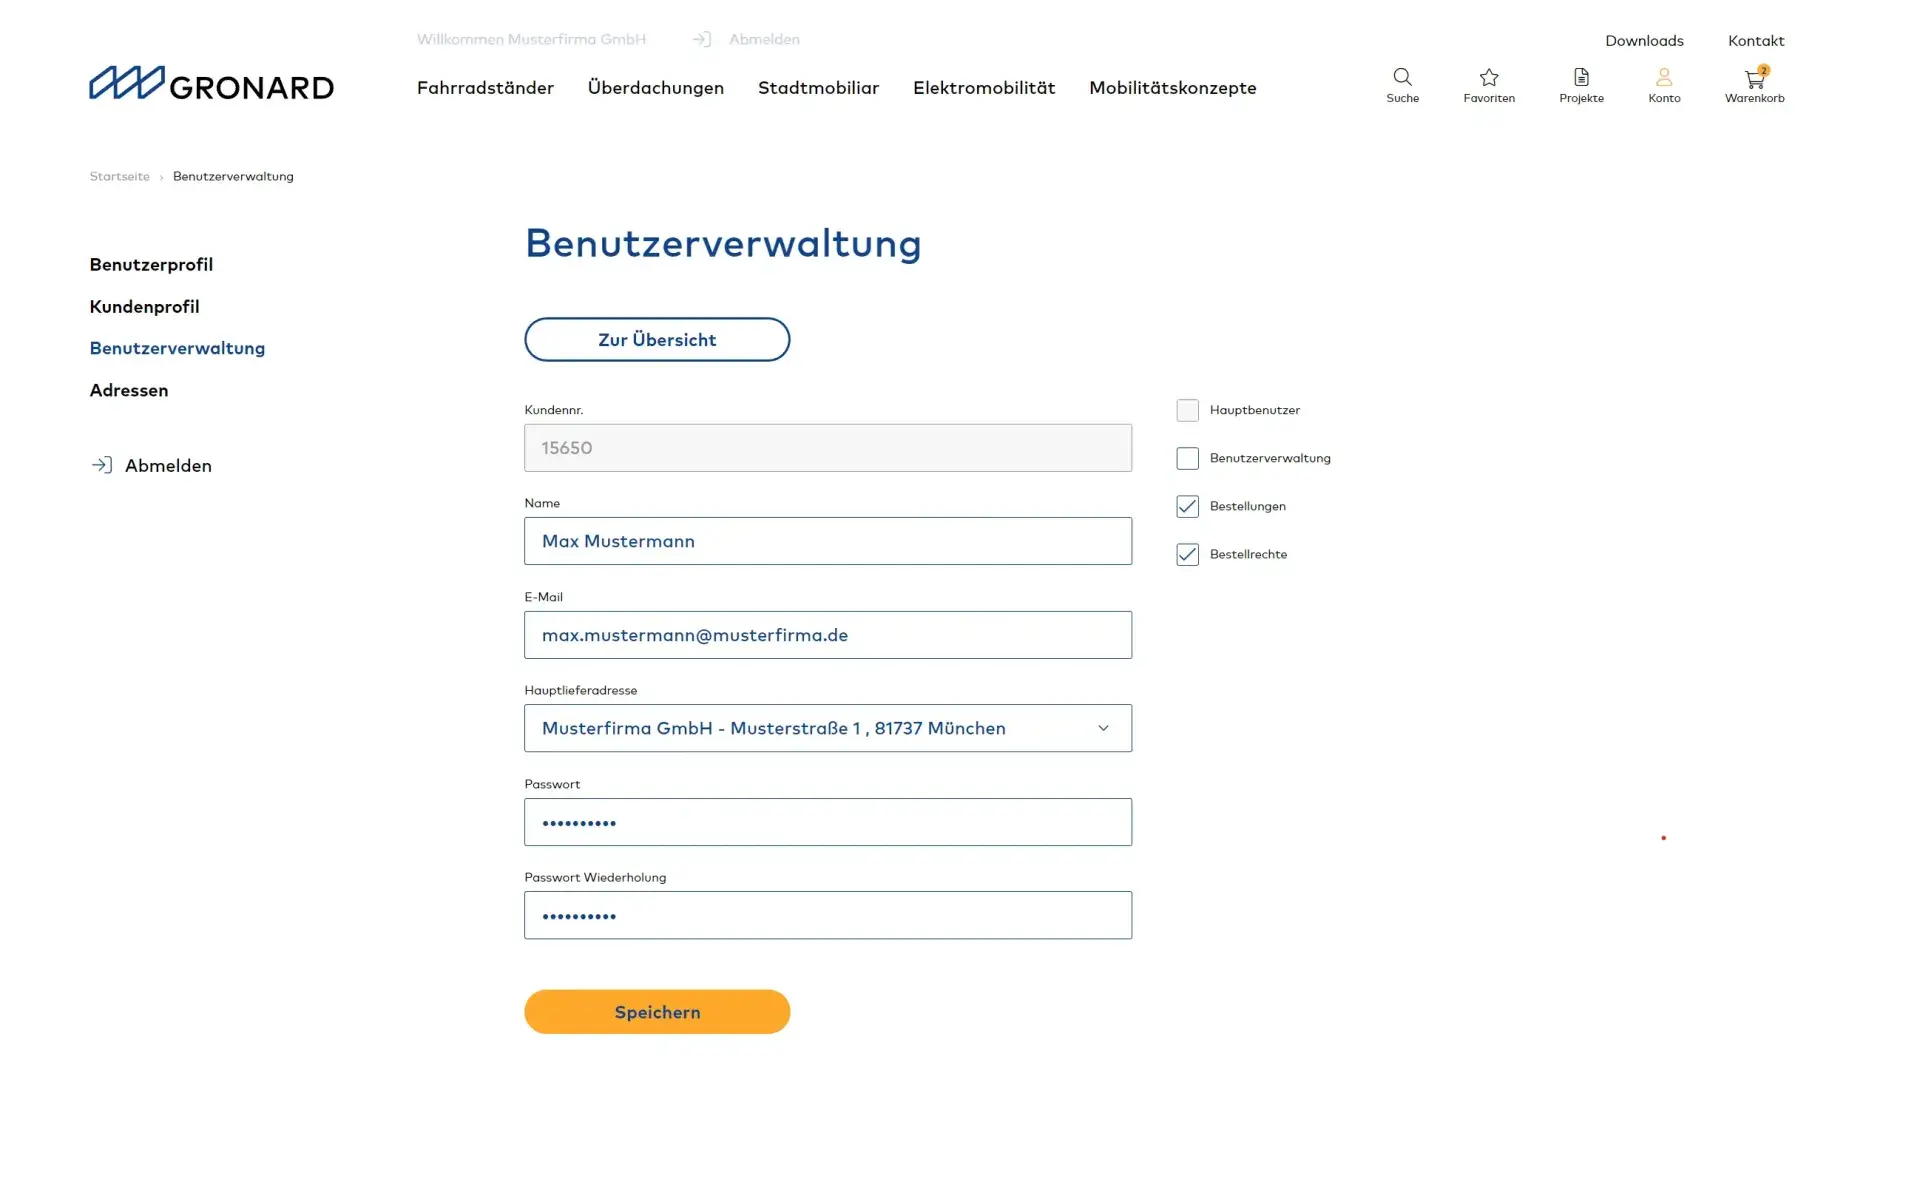
Task: Open the Projekte document icon
Action: (x=1581, y=77)
